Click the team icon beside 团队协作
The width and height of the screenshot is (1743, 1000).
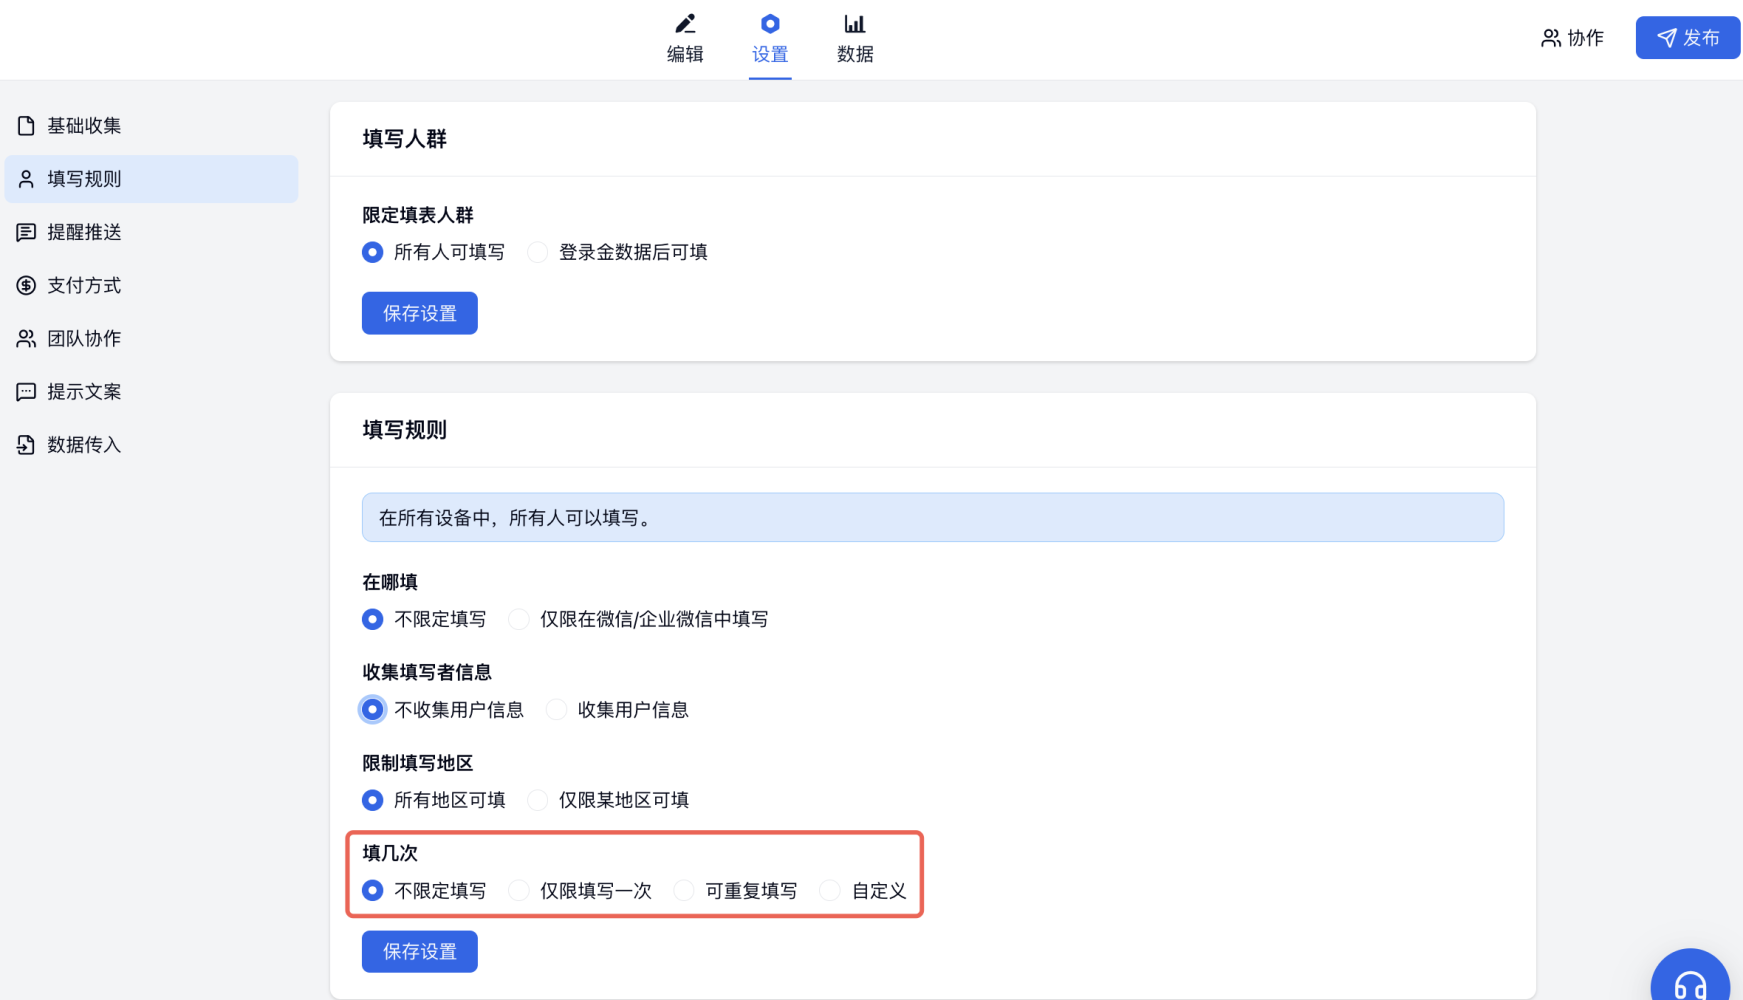[x=26, y=338]
